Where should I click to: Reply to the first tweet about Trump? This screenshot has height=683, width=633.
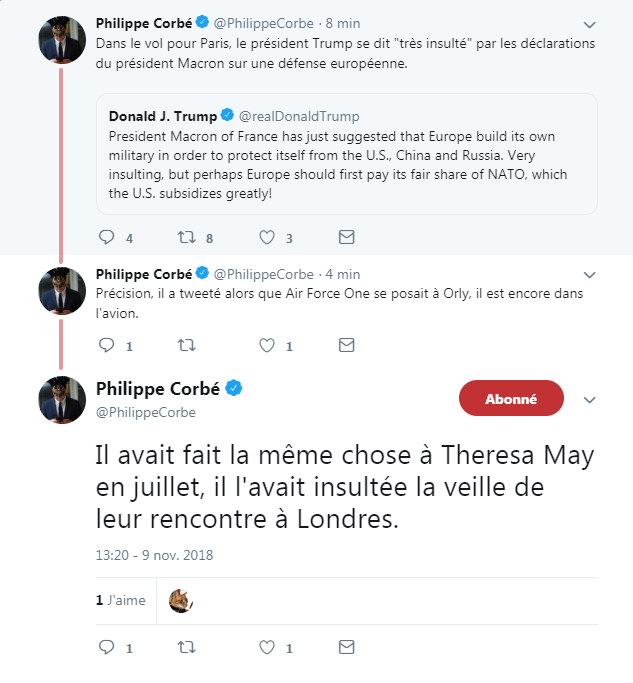point(108,237)
